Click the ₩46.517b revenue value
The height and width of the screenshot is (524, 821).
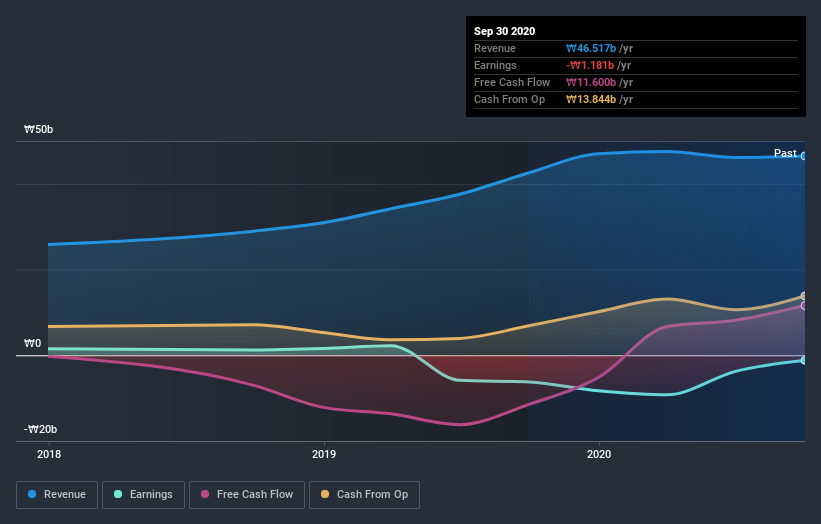tap(591, 49)
